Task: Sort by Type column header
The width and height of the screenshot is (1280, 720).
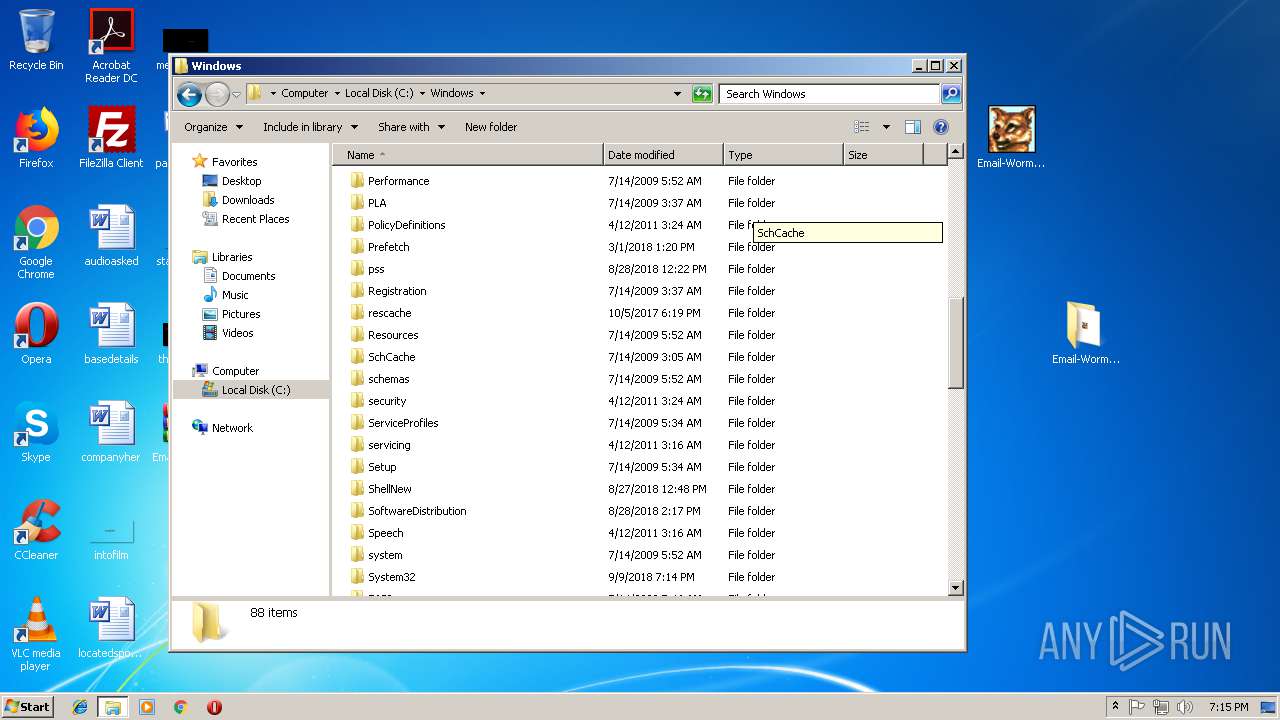Action: 783,155
